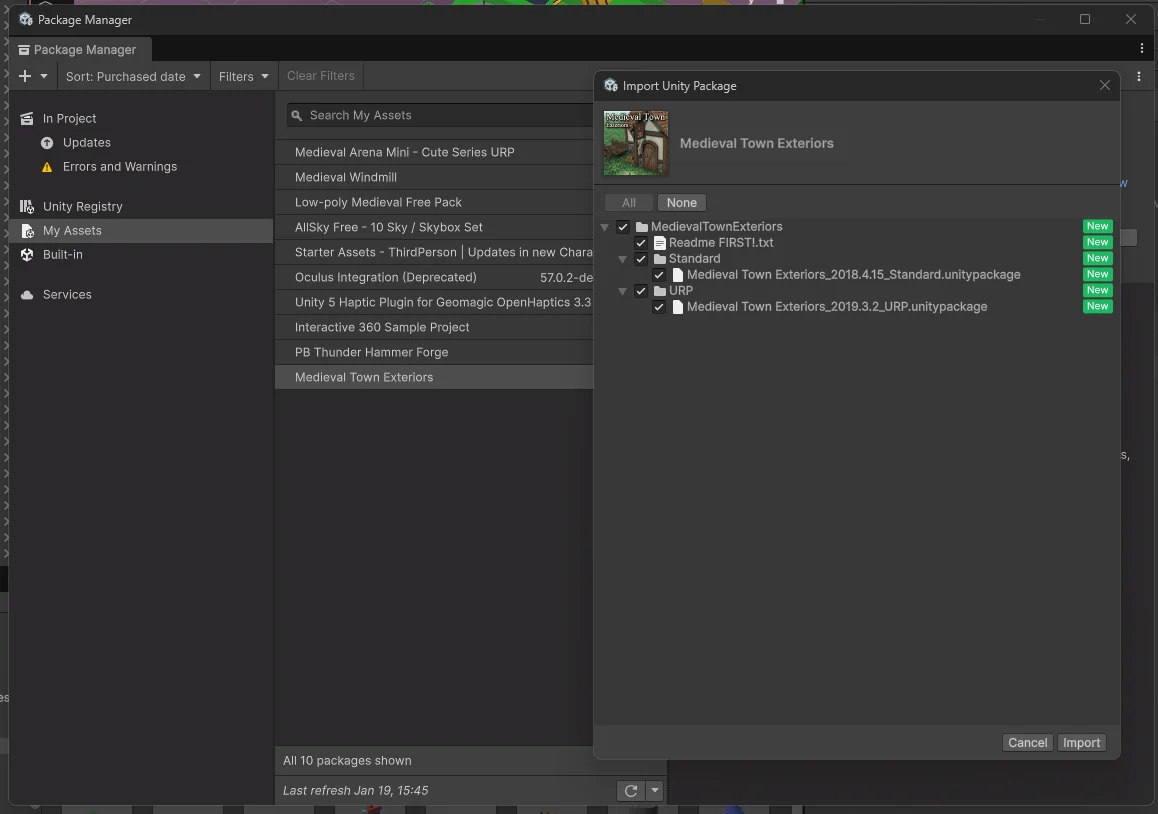
Task: Click the plus add package icon
Action: 25,76
